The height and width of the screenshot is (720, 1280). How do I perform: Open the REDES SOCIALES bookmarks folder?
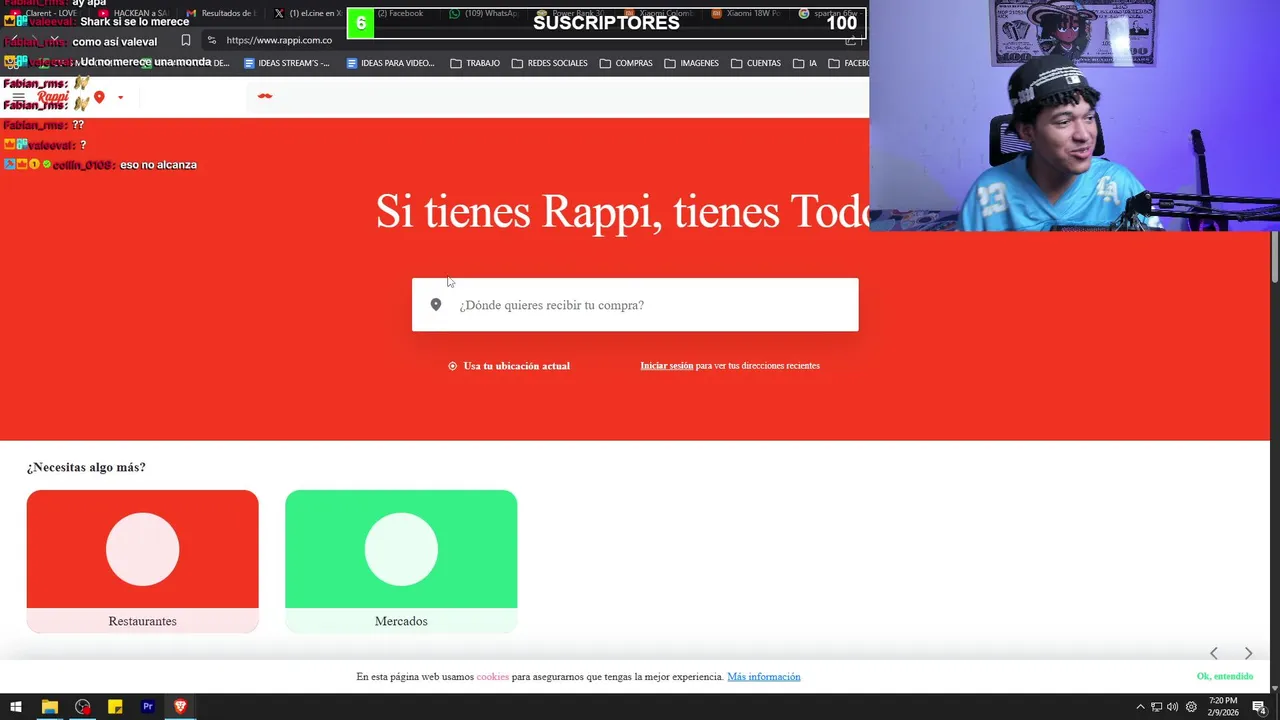(549, 63)
